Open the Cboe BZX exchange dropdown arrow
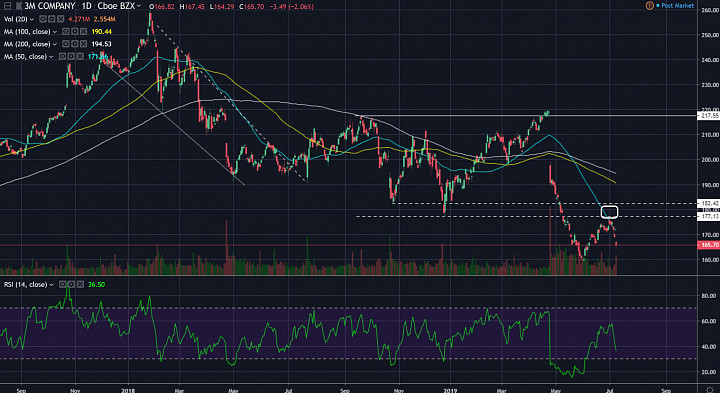The width and height of the screenshot is (720, 393). [x=139, y=6]
